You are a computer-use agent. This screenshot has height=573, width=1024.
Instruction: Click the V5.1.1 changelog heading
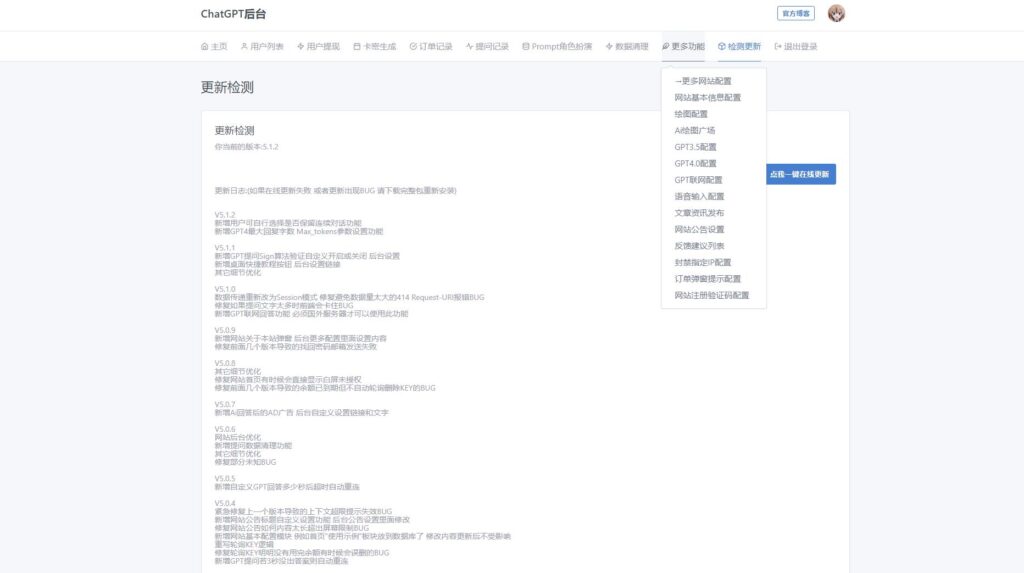pos(225,248)
